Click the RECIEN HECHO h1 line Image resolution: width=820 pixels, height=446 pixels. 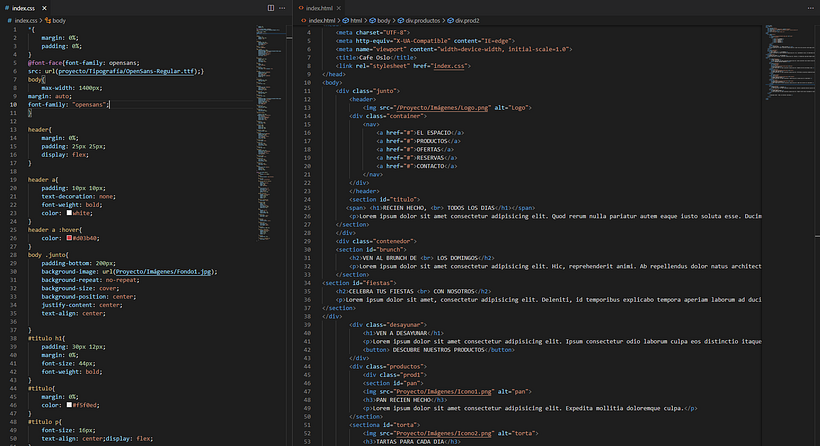point(440,208)
